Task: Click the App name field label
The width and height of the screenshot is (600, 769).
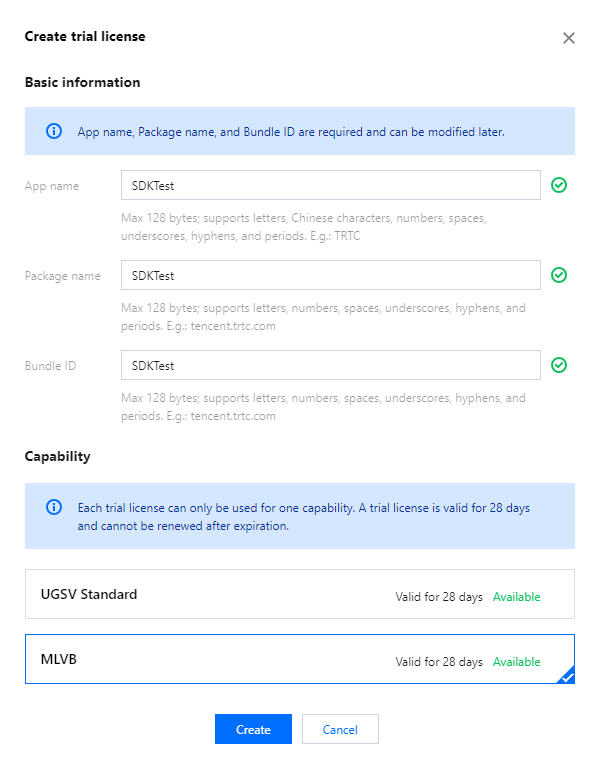Action: click(x=52, y=186)
